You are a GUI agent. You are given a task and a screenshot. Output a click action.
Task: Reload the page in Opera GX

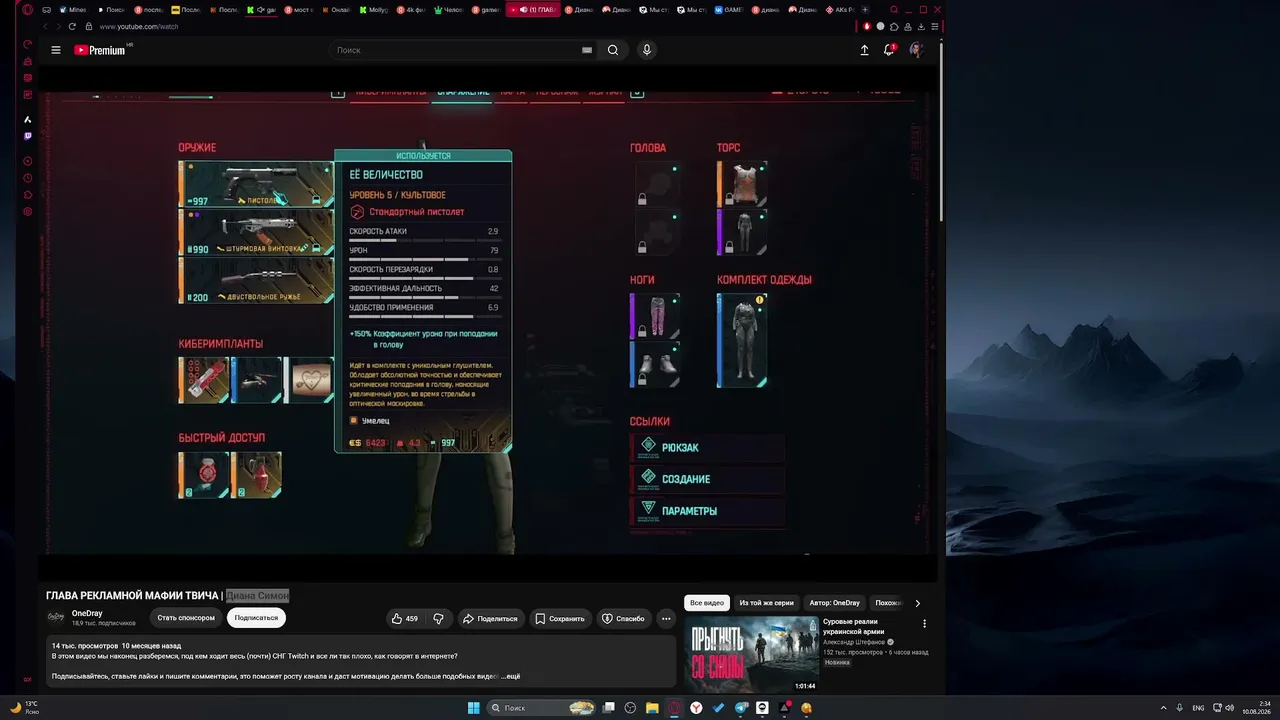click(x=72, y=26)
